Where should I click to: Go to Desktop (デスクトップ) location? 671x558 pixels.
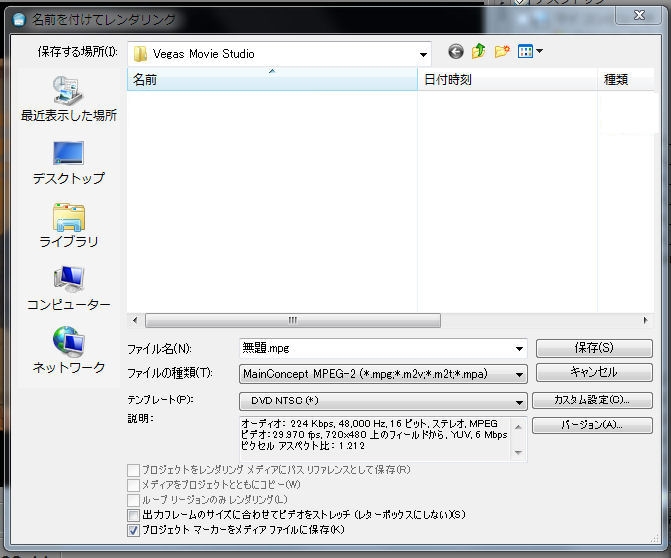point(68,163)
